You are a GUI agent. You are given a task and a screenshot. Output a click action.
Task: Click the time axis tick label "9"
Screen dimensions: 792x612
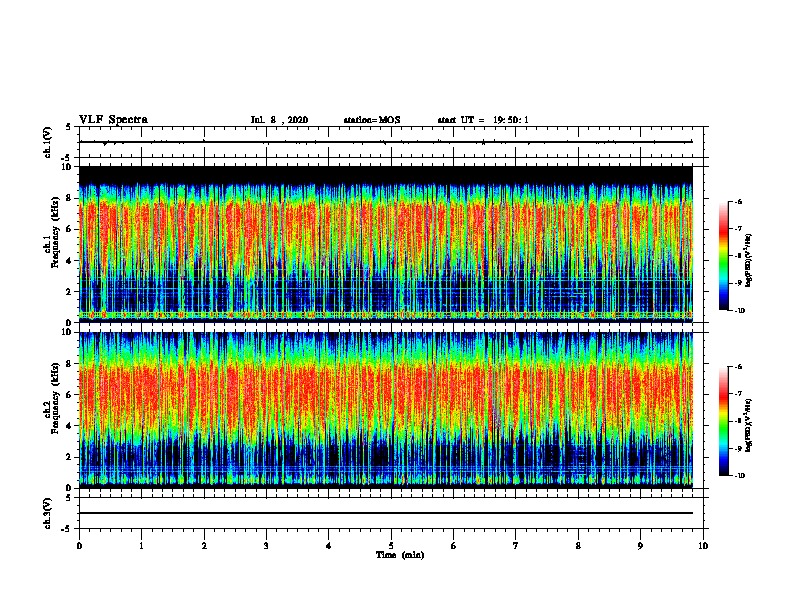[x=640, y=546]
